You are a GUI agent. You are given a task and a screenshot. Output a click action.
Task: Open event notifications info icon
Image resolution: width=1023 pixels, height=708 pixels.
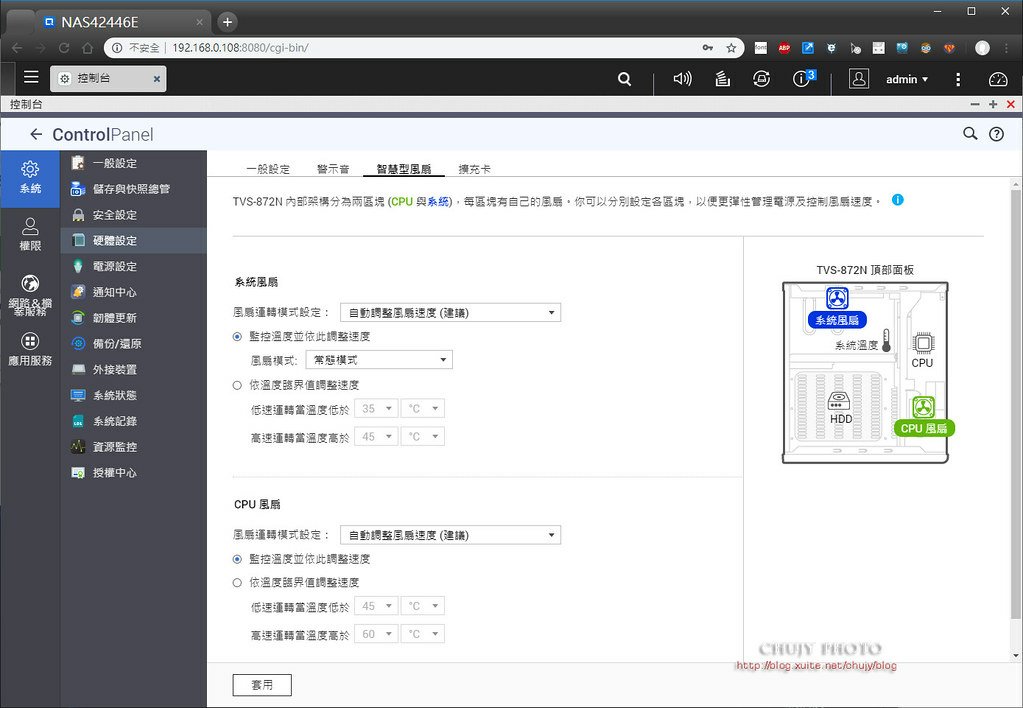point(803,78)
